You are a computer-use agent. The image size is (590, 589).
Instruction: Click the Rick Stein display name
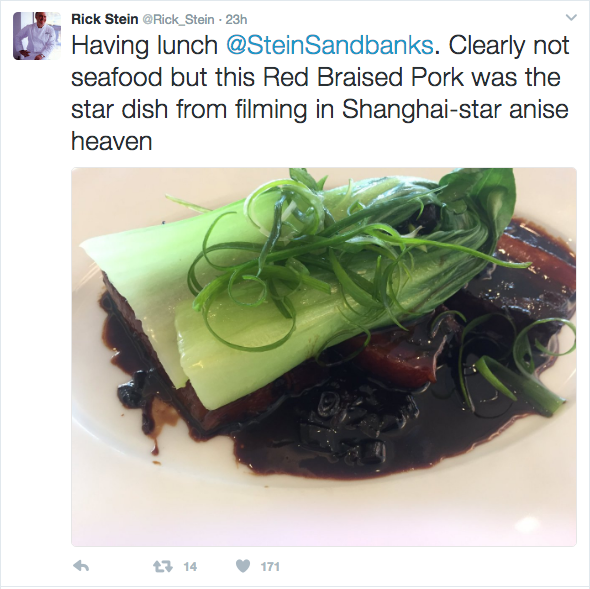105,19
